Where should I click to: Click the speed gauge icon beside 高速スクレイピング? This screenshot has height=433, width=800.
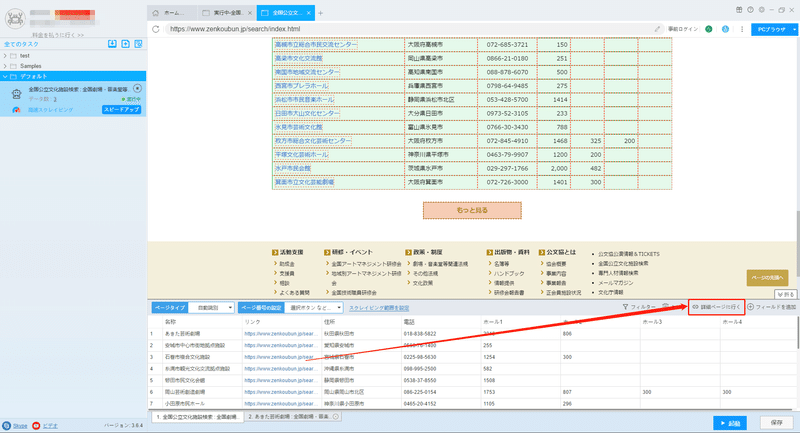tap(16, 110)
